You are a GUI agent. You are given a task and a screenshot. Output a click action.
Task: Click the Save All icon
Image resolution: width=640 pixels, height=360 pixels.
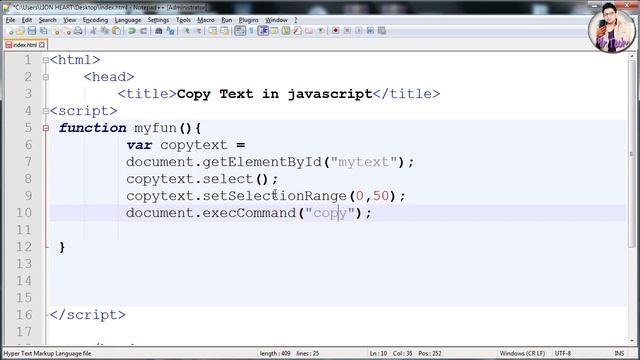point(43,31)
